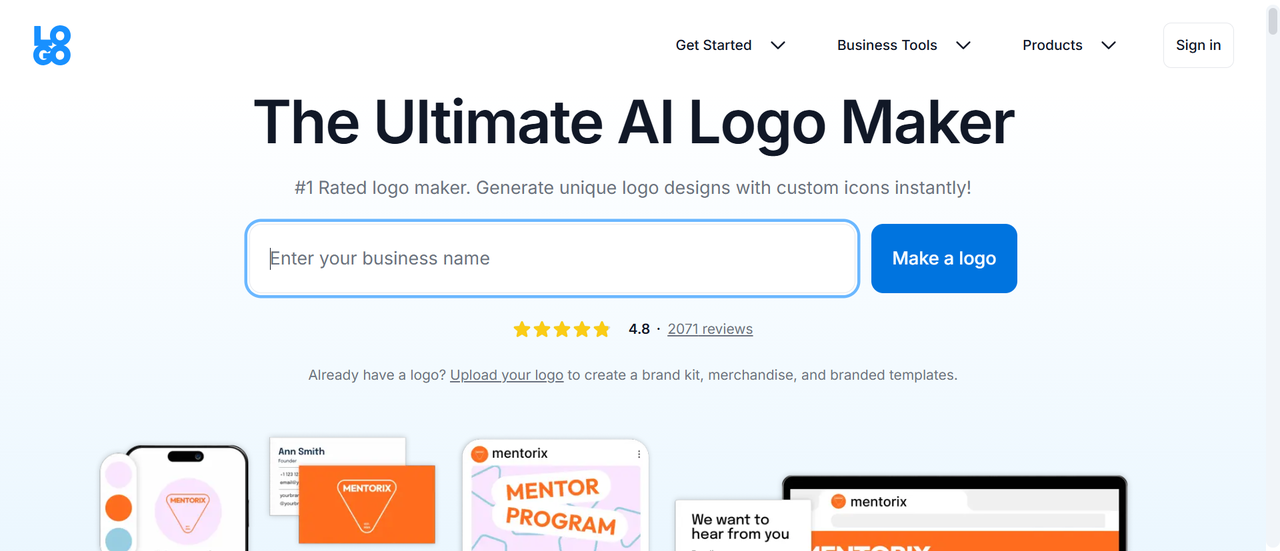This screenshot has height=551, width=1280.
Task: Select the orange color swatch
Action: (118, 508)
